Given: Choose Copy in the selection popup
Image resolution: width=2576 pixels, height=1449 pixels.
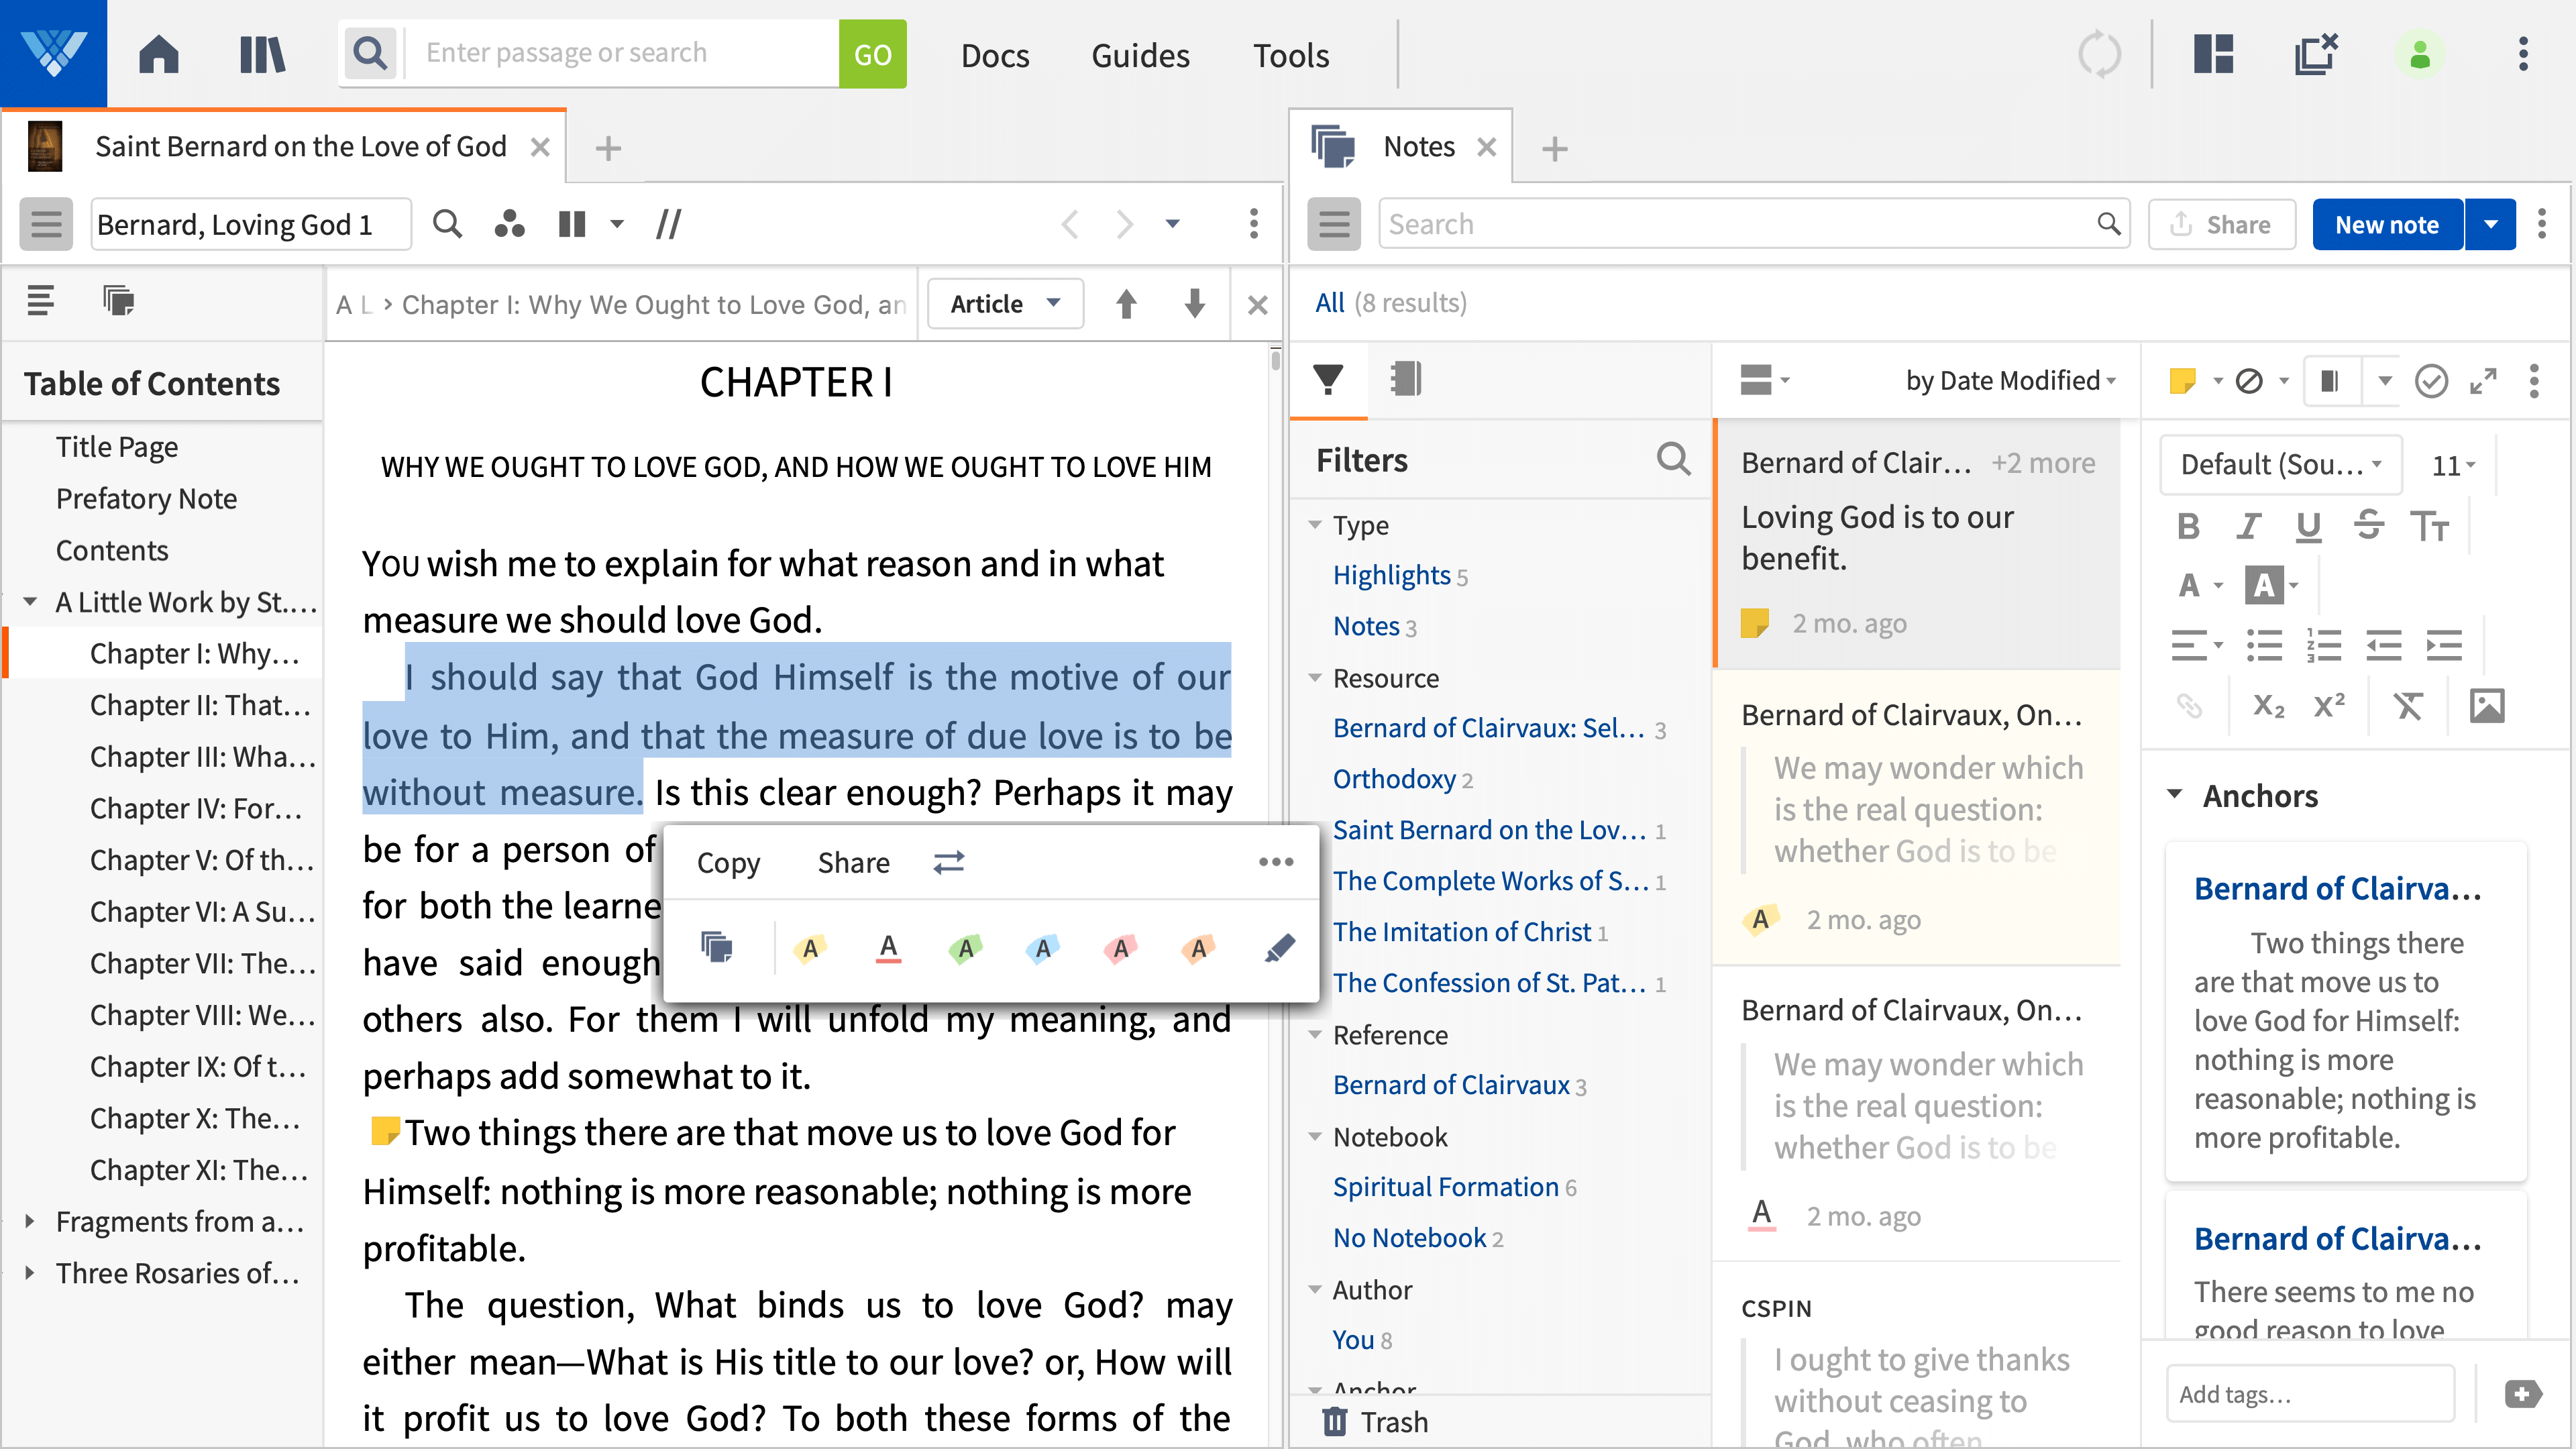Looking at the screenshot, I should 728,862.
